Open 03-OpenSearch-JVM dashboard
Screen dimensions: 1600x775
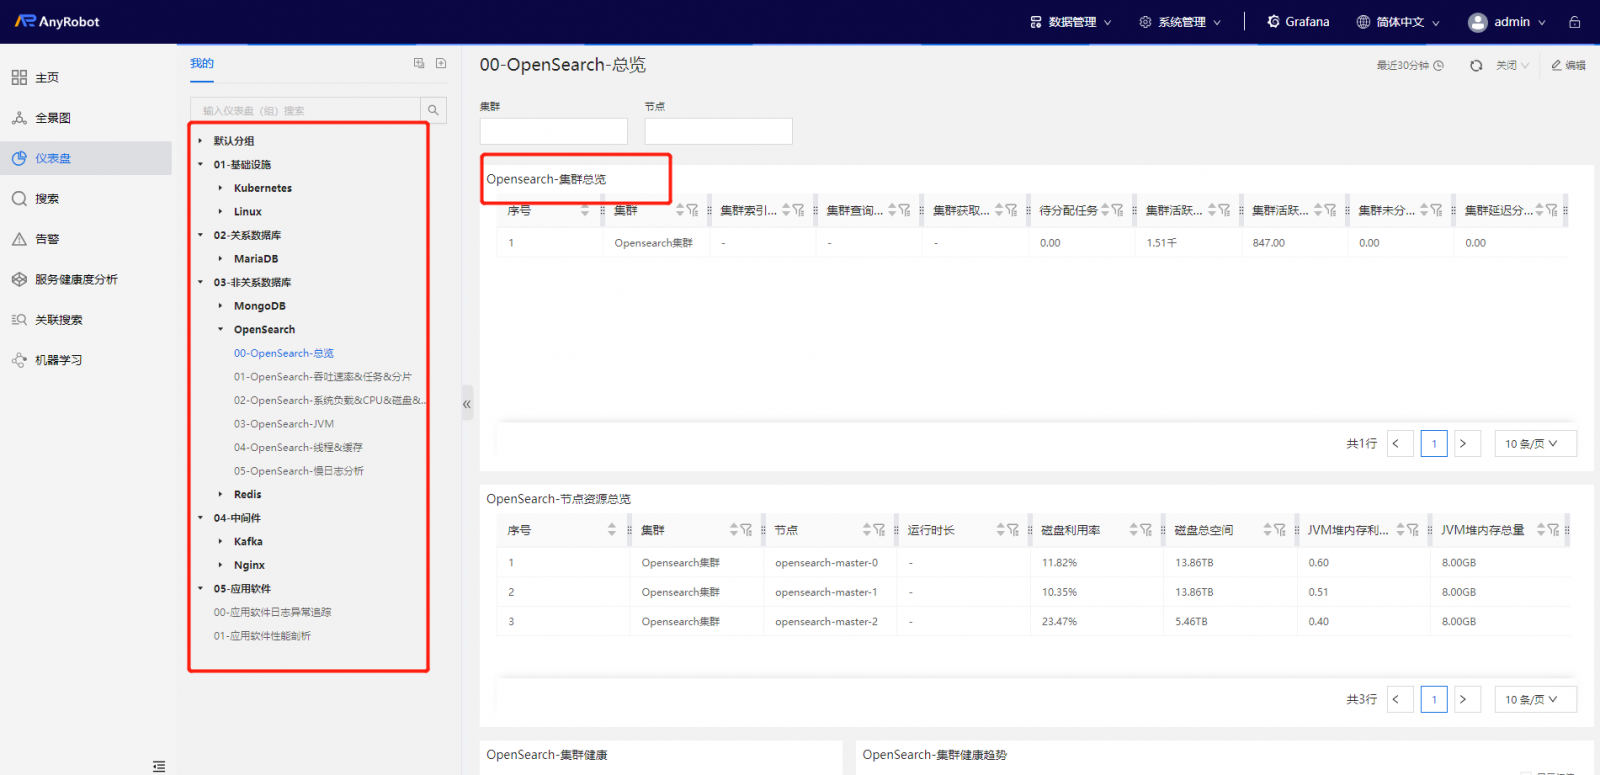pos(284,424)
